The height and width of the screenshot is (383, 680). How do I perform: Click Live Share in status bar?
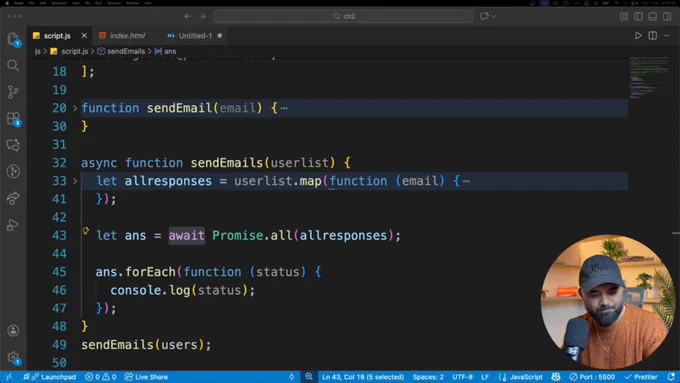click(147, 377)
